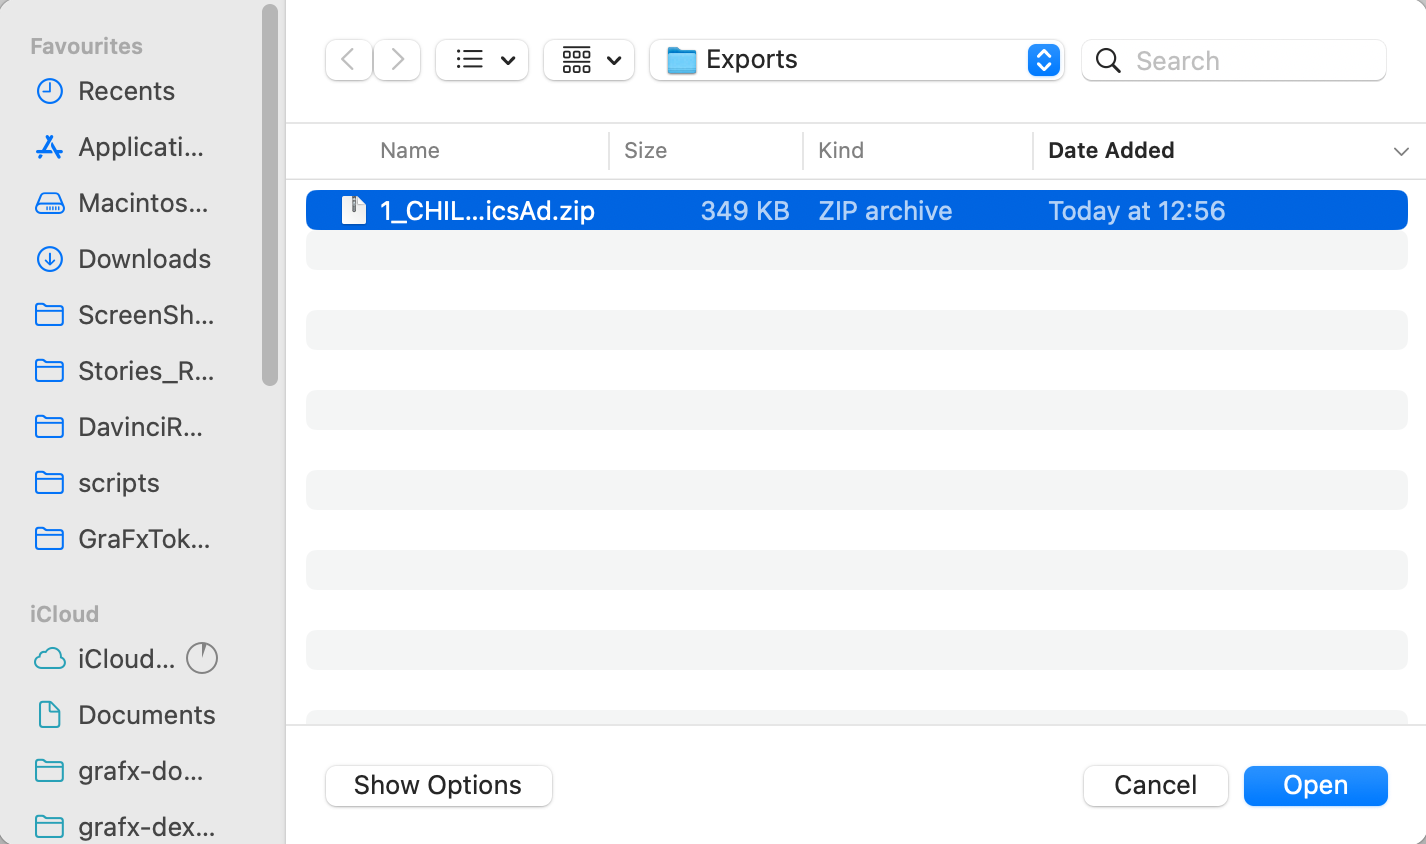Click the 349 KB size cell

pos(745,210)
